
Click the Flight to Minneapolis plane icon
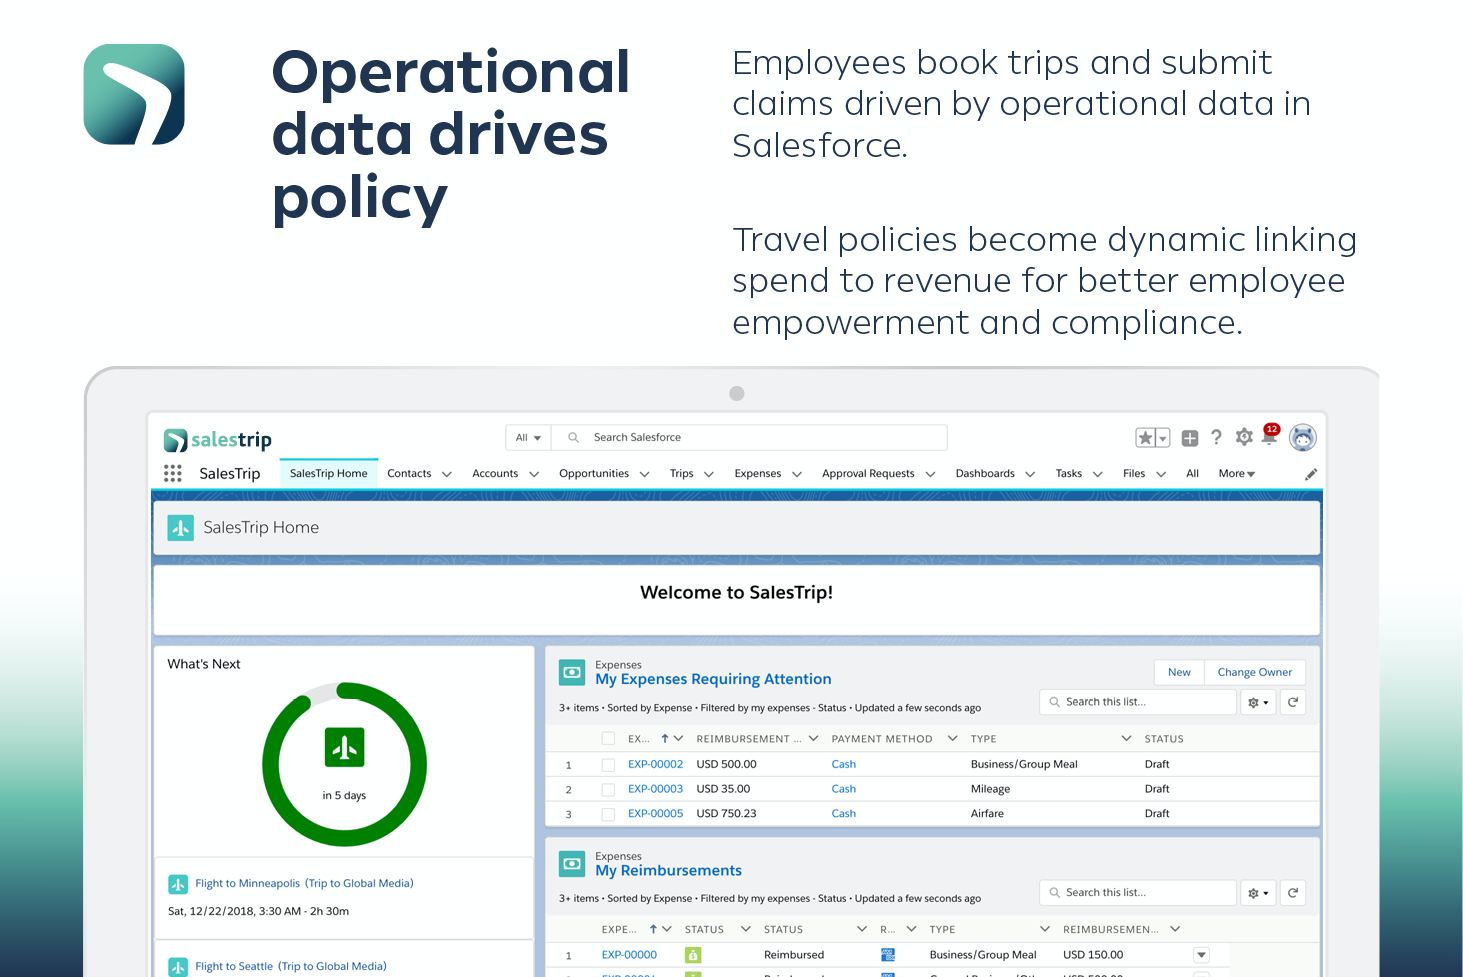tap(178, 884)
